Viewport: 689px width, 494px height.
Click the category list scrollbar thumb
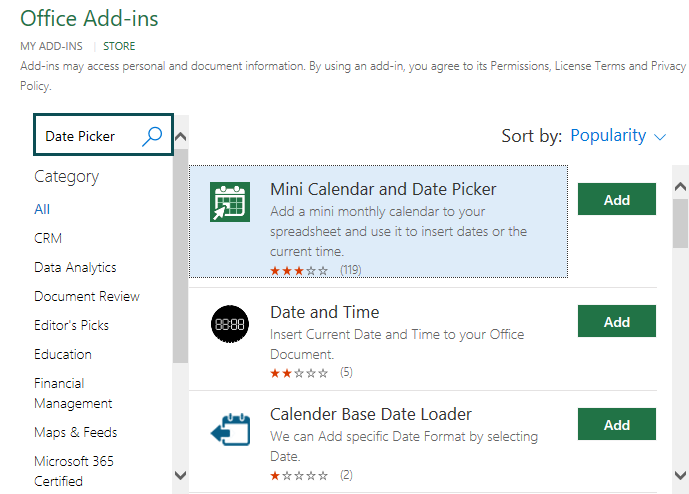(x=181, y=256)
